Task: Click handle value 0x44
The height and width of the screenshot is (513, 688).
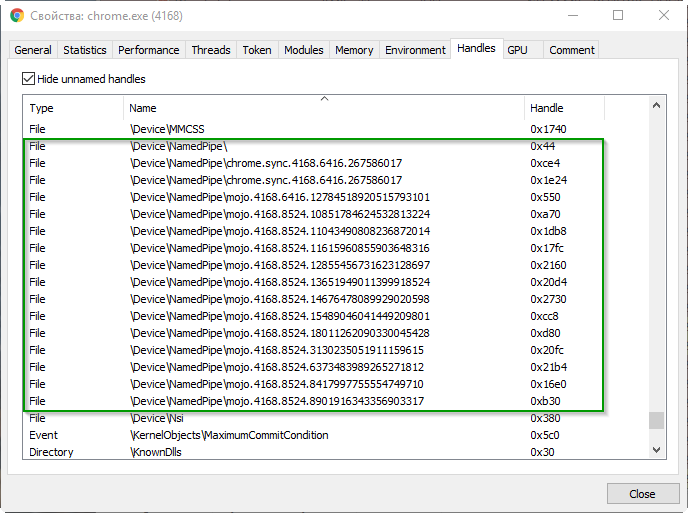Action: 542,146
